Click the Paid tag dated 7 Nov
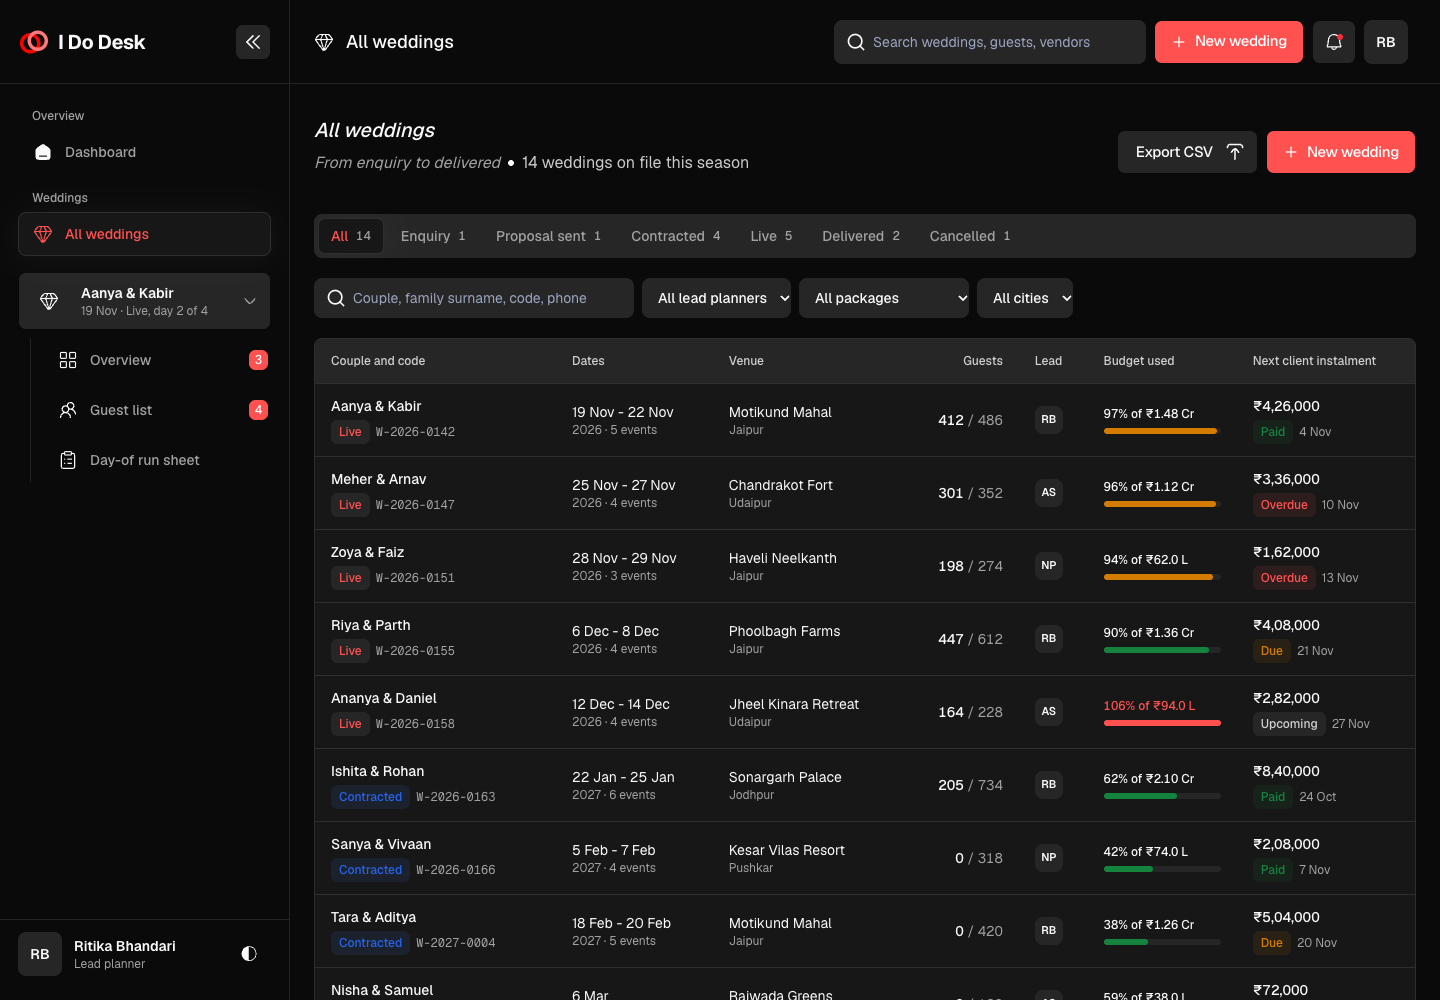The height and width of the screenshot is (1000, 1440). 1273,870
